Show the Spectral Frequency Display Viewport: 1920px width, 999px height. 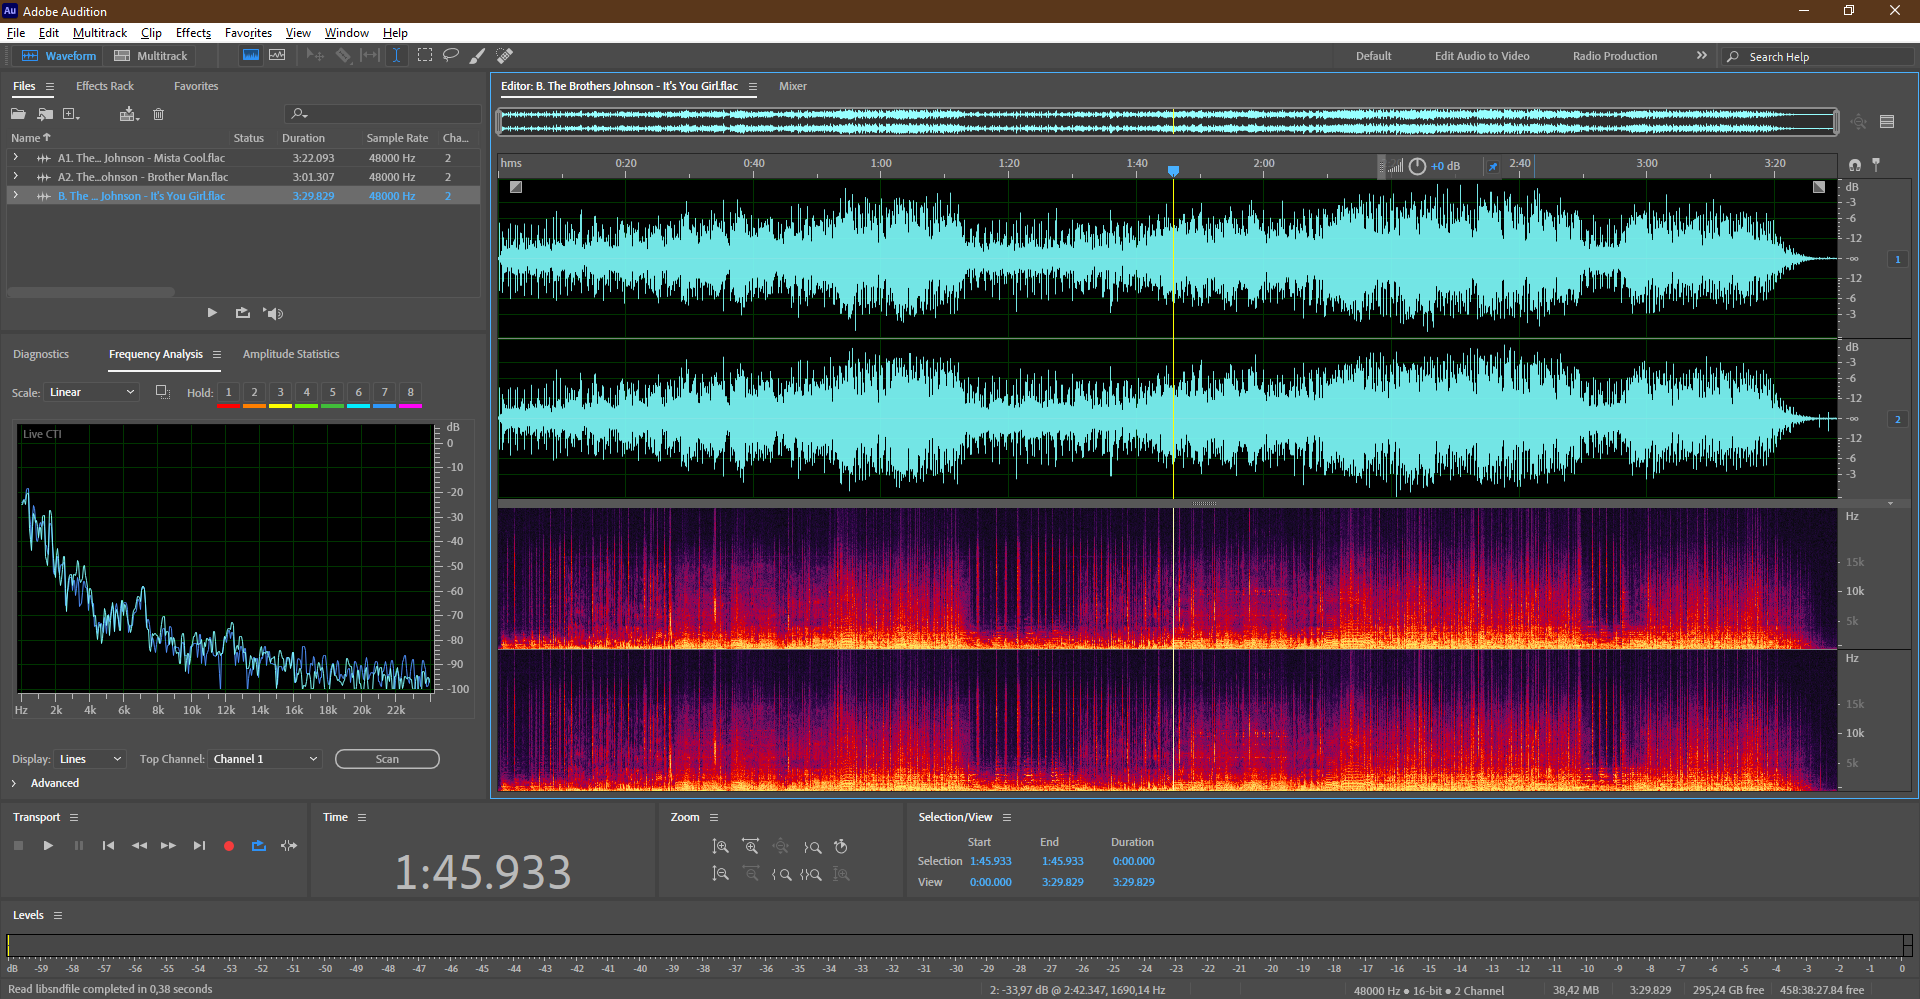[x=251, y=56]
